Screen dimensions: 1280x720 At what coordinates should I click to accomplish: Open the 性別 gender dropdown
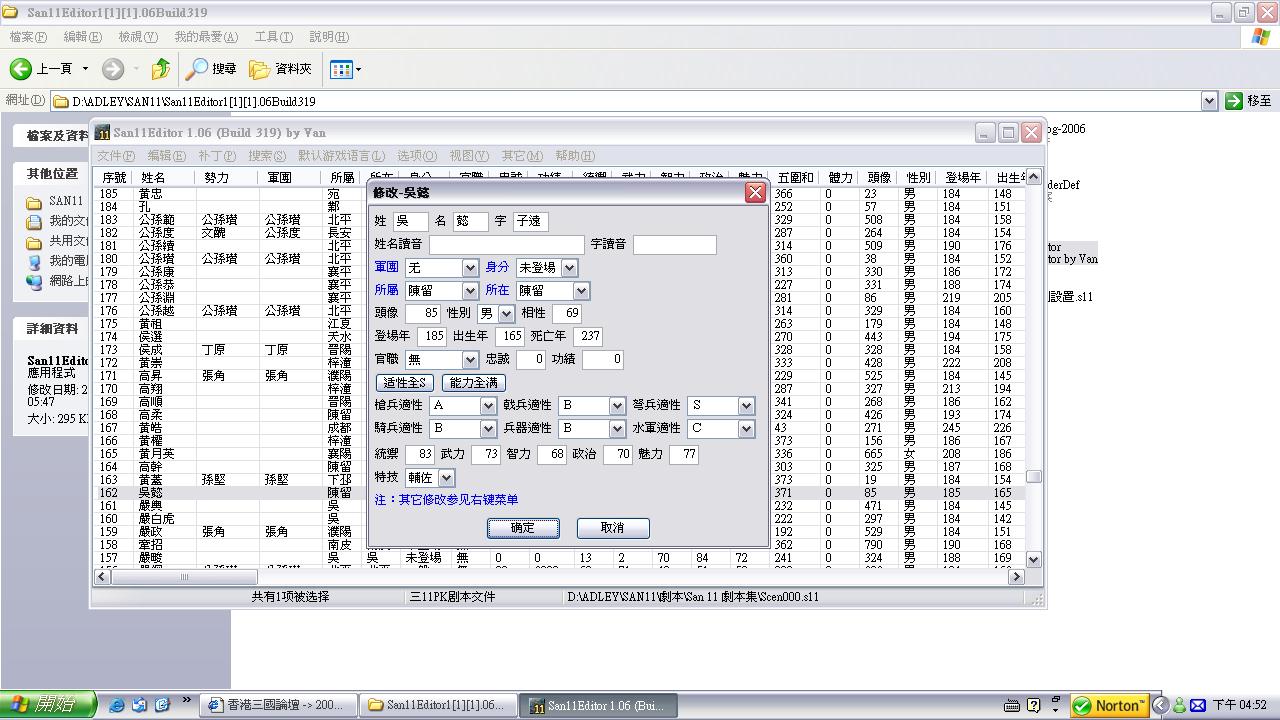(x=506, y=314)
